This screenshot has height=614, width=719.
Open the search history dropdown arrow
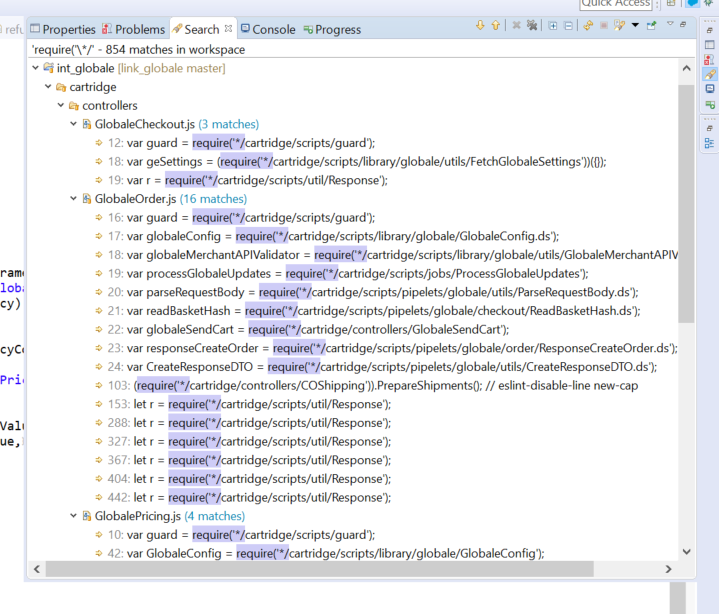click(x=635, y=25)
